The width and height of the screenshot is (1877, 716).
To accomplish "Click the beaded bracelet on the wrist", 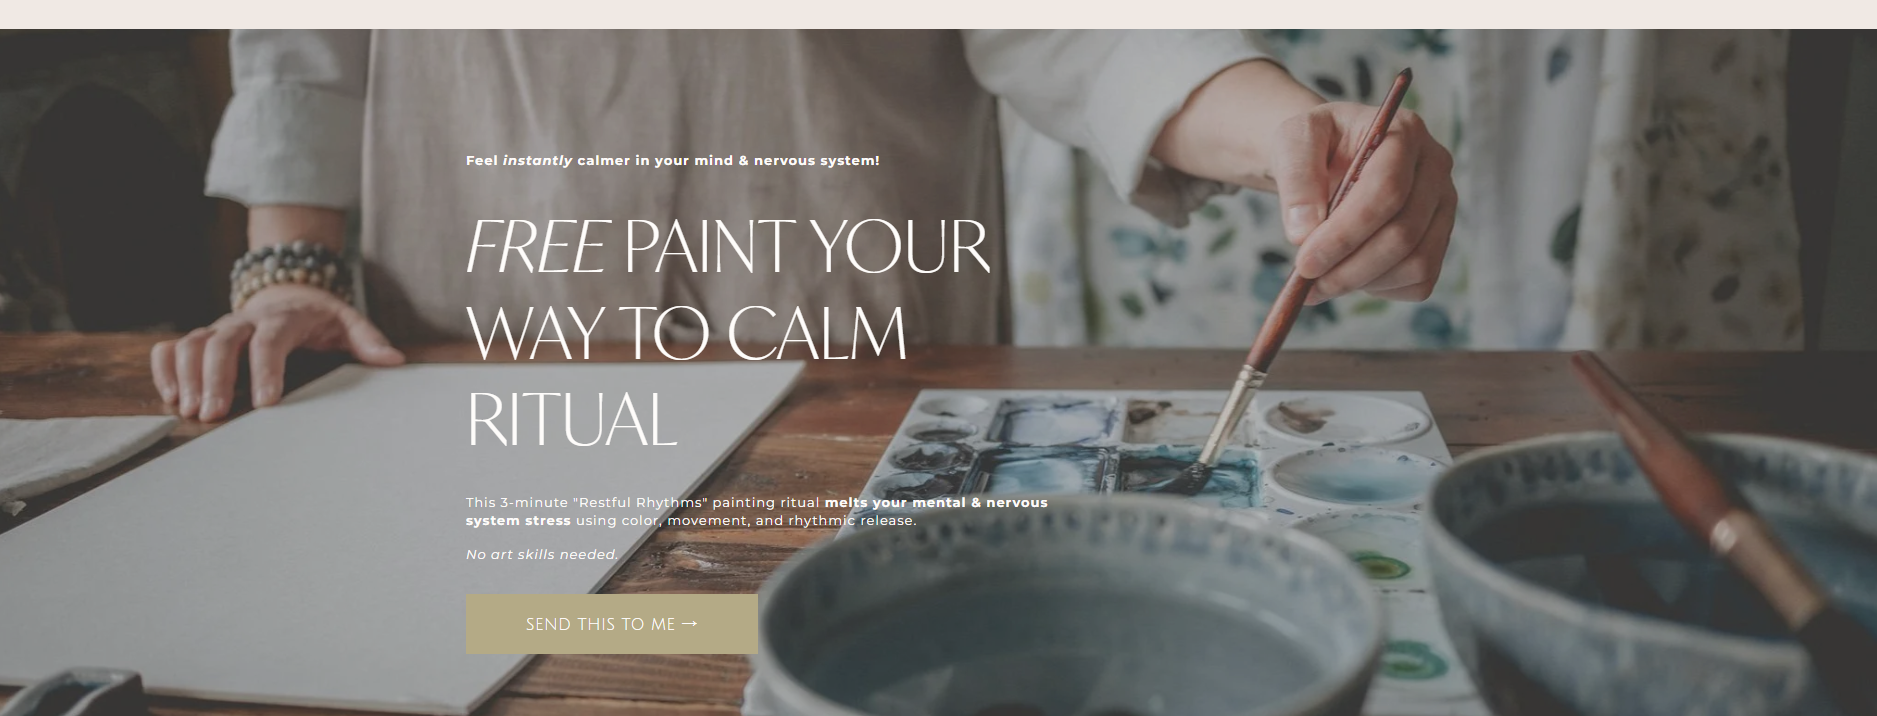I will tap(290, 274).
